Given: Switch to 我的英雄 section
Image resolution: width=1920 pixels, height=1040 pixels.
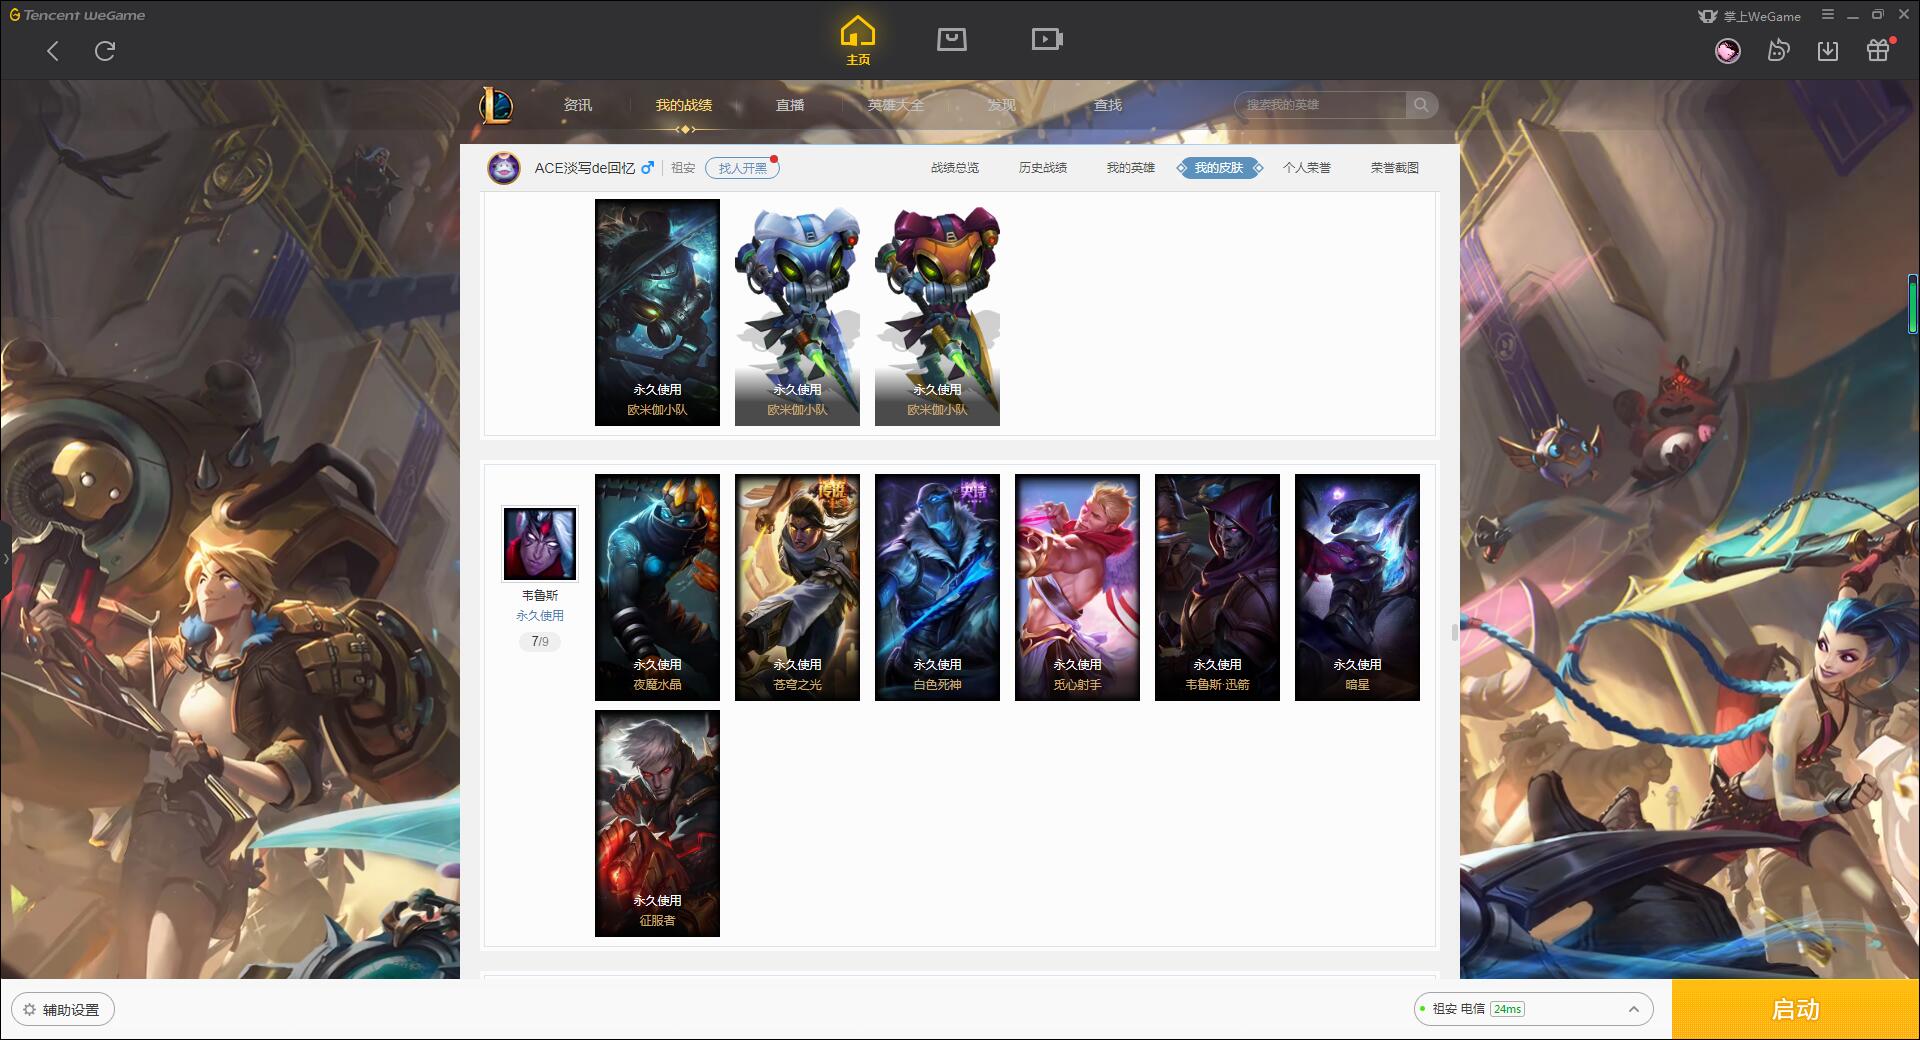Looking at the screenshot, I should (x=1131, y=168).
